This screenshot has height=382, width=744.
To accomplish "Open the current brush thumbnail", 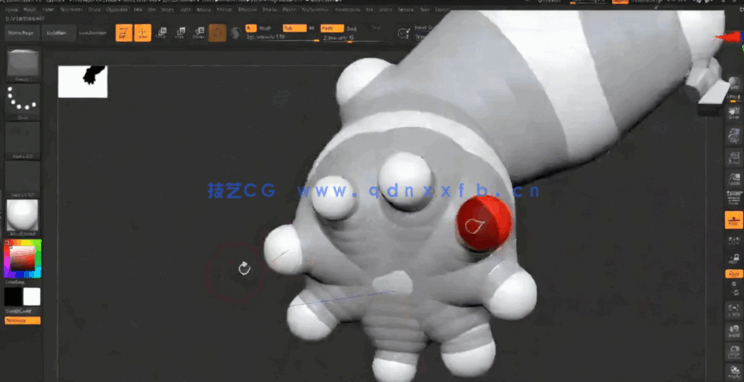I will pos(23,65).
